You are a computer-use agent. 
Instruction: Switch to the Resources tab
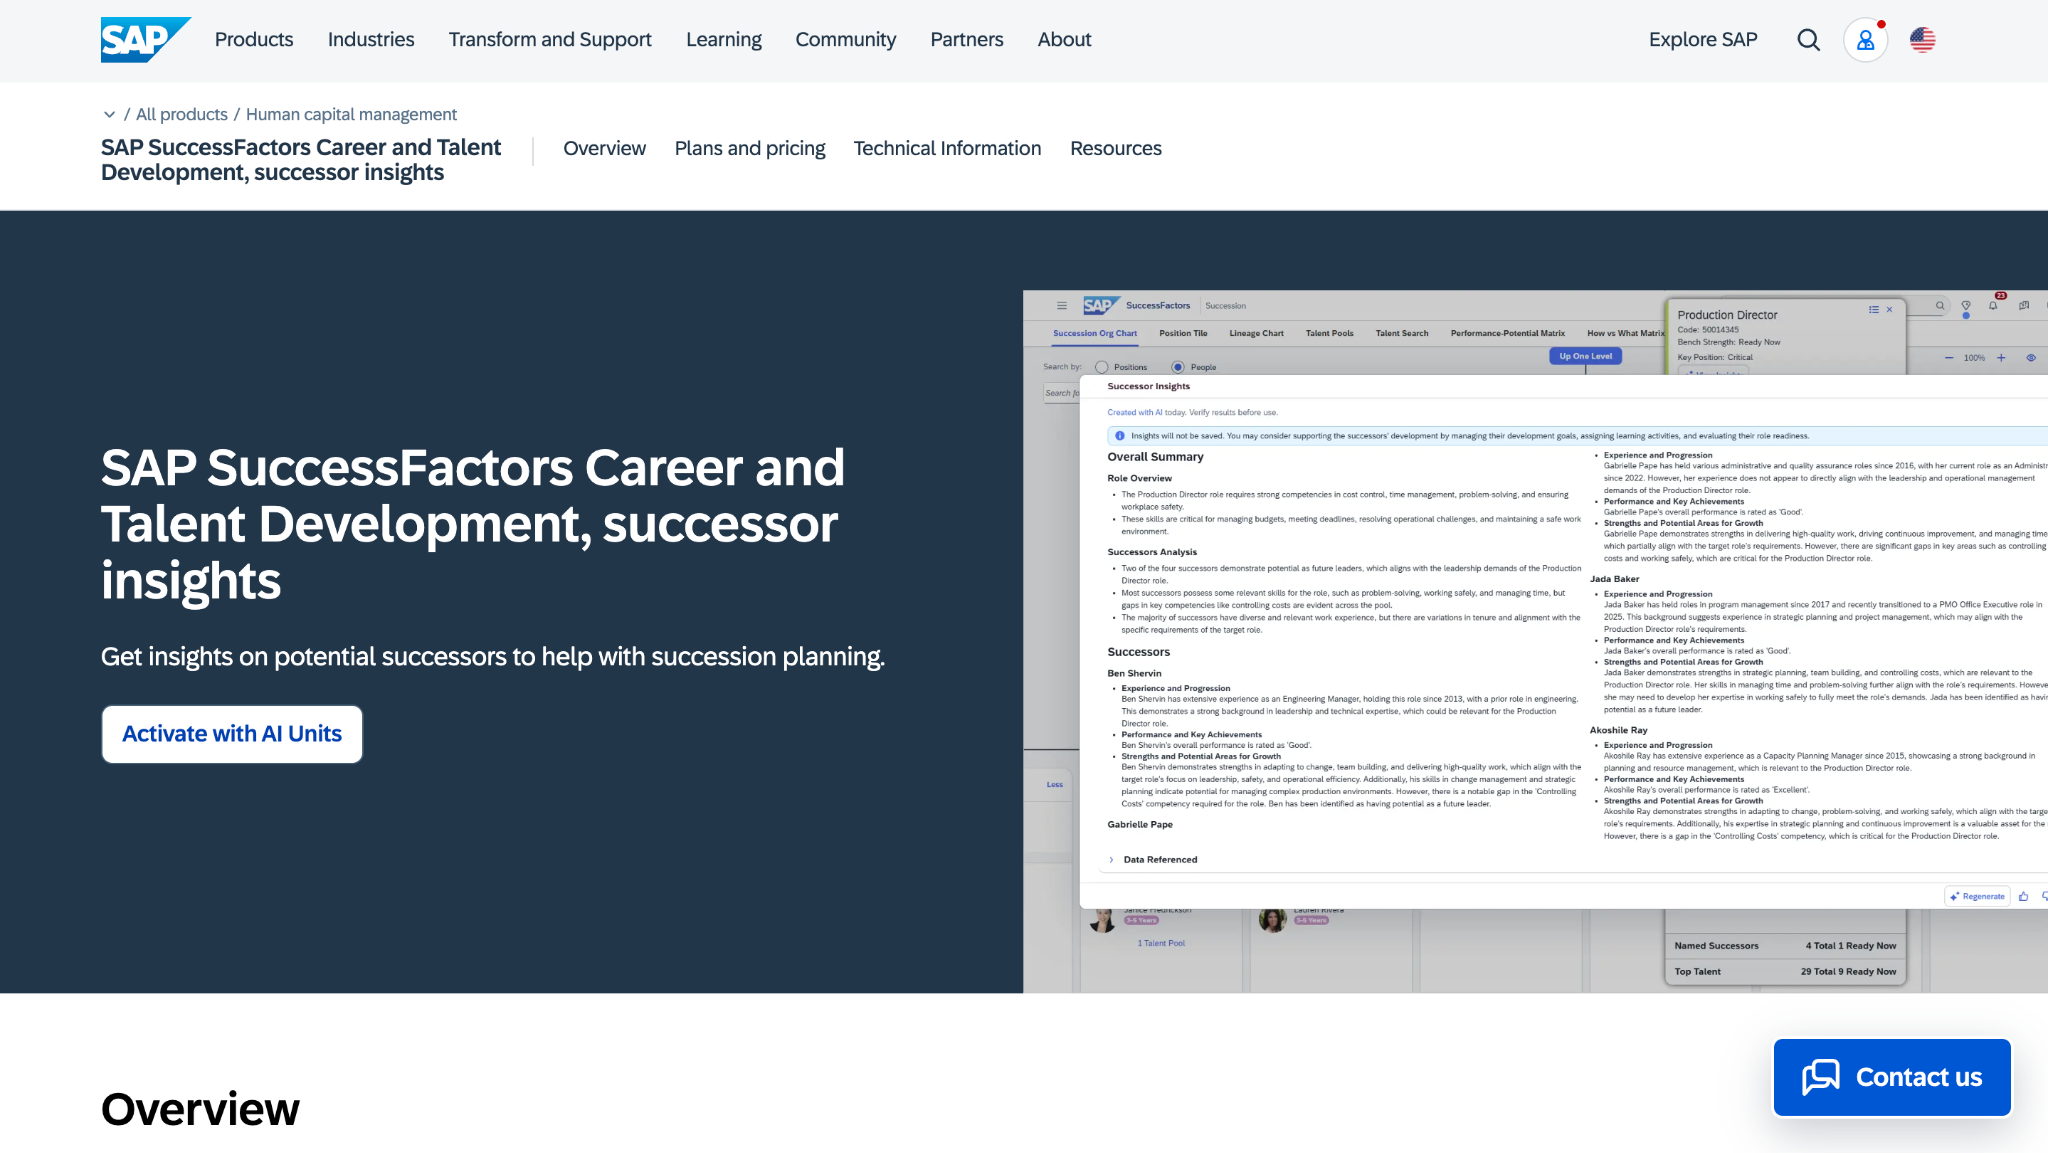[x=1116, y=149]
